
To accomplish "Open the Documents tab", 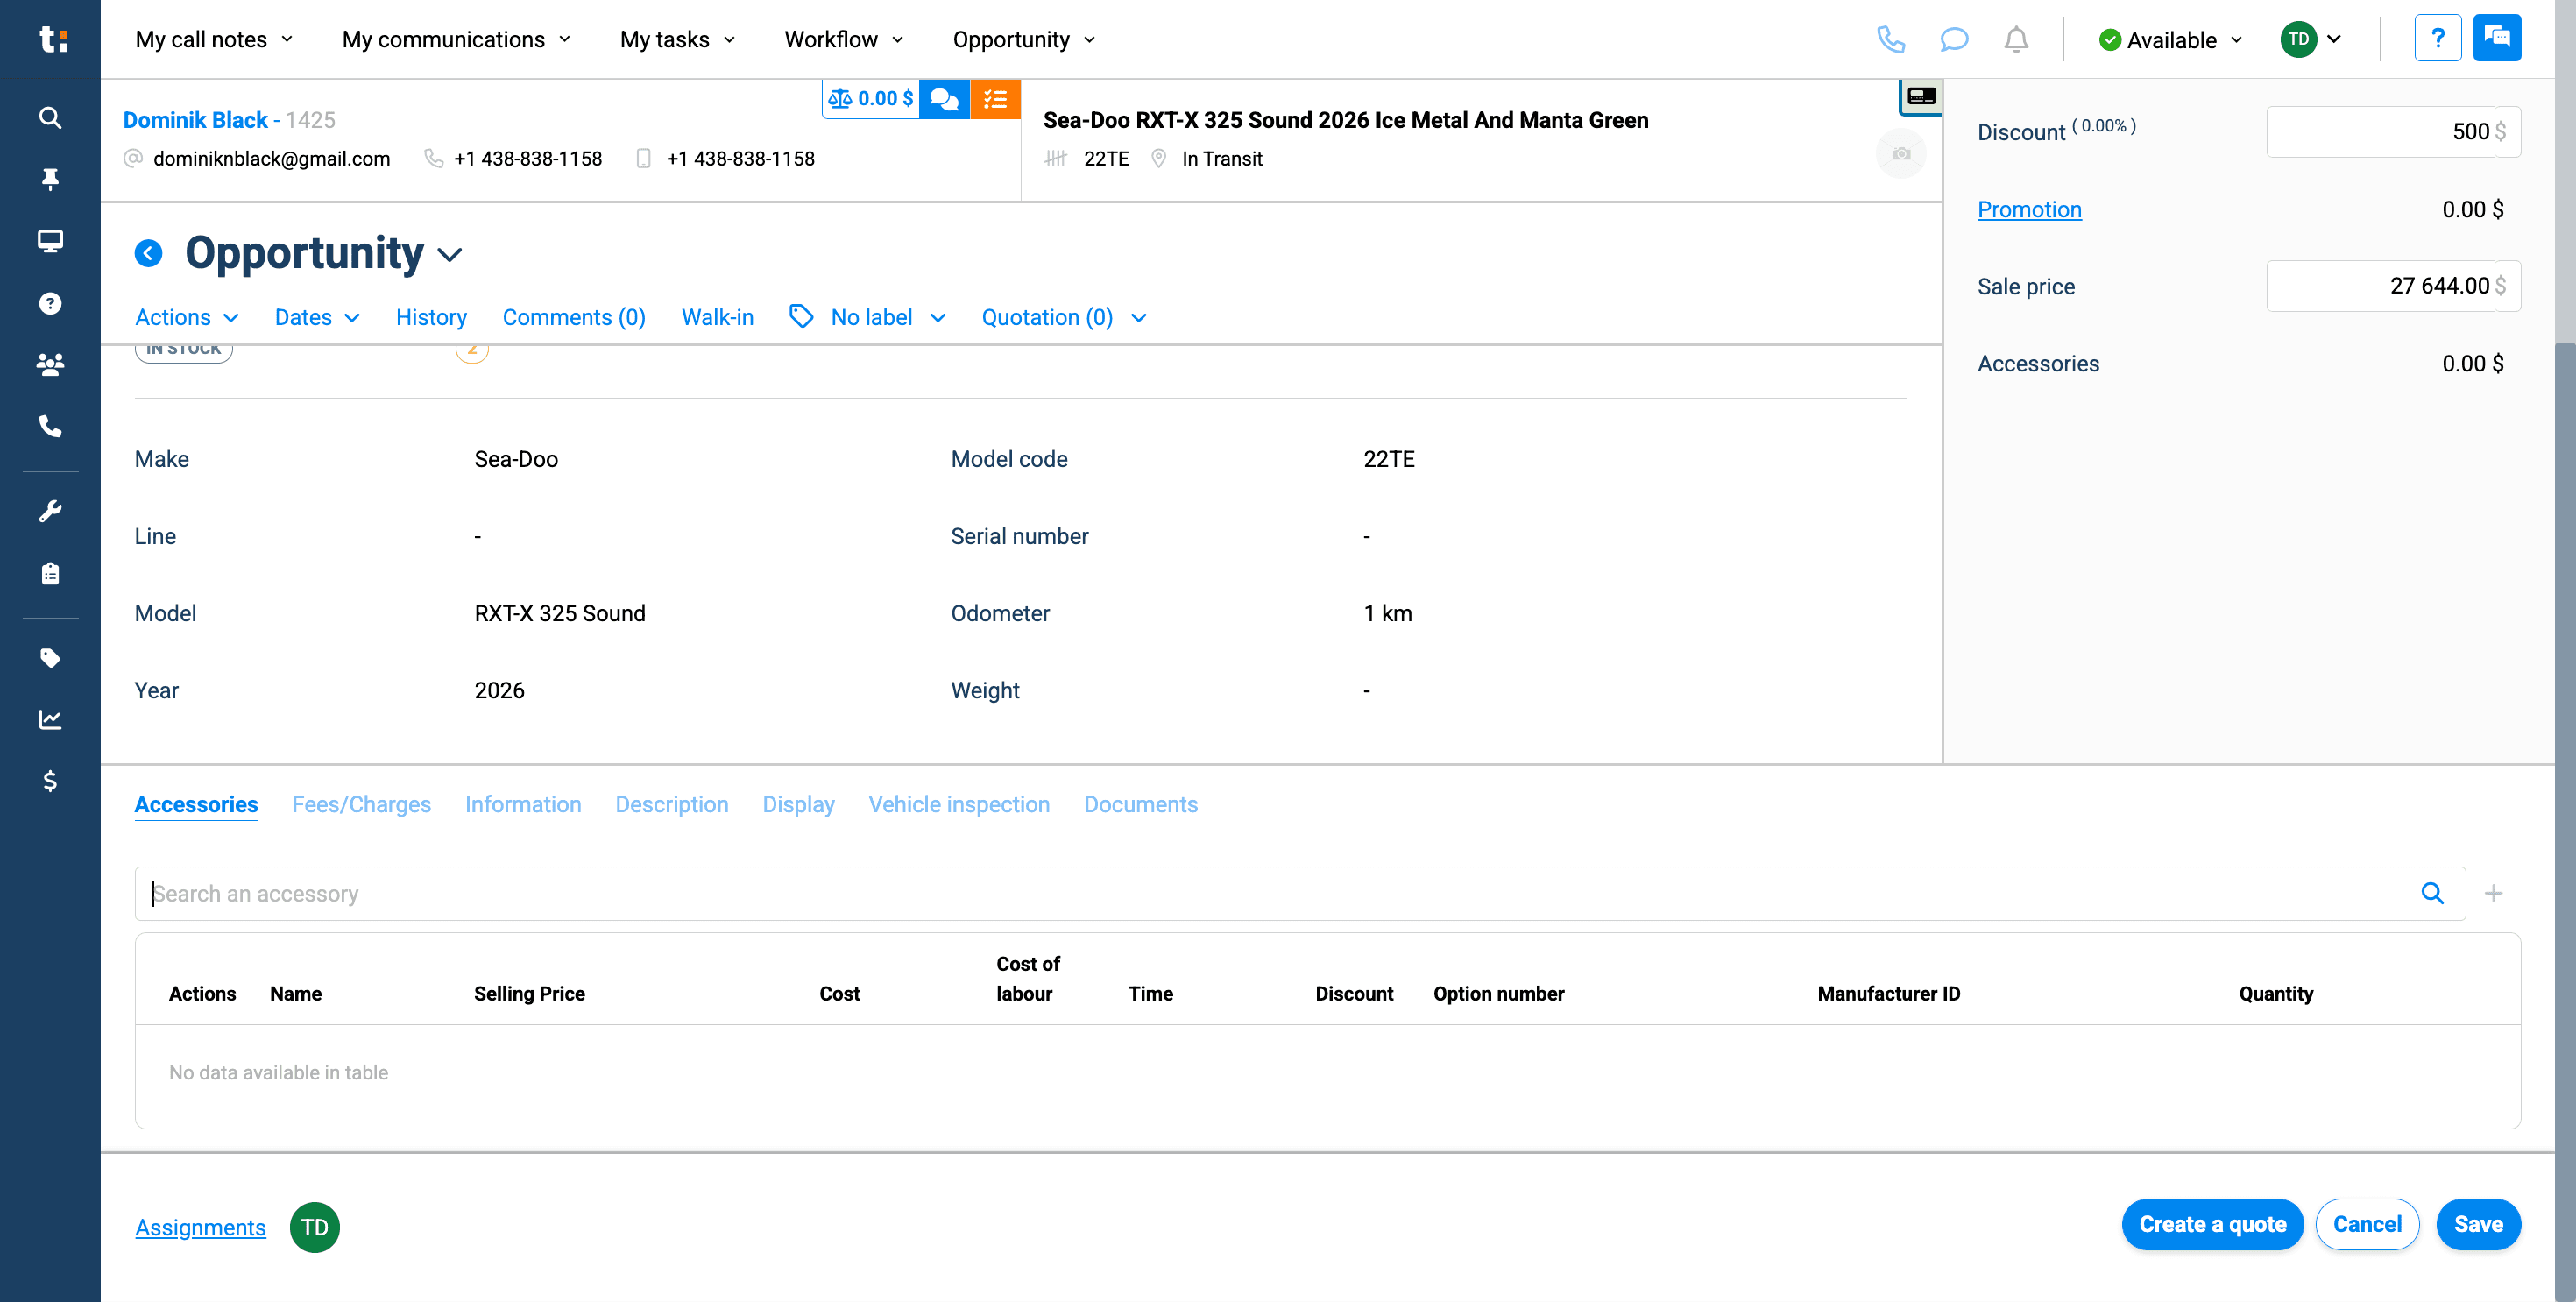I will pyautogui.click(x=1141, y=804).
